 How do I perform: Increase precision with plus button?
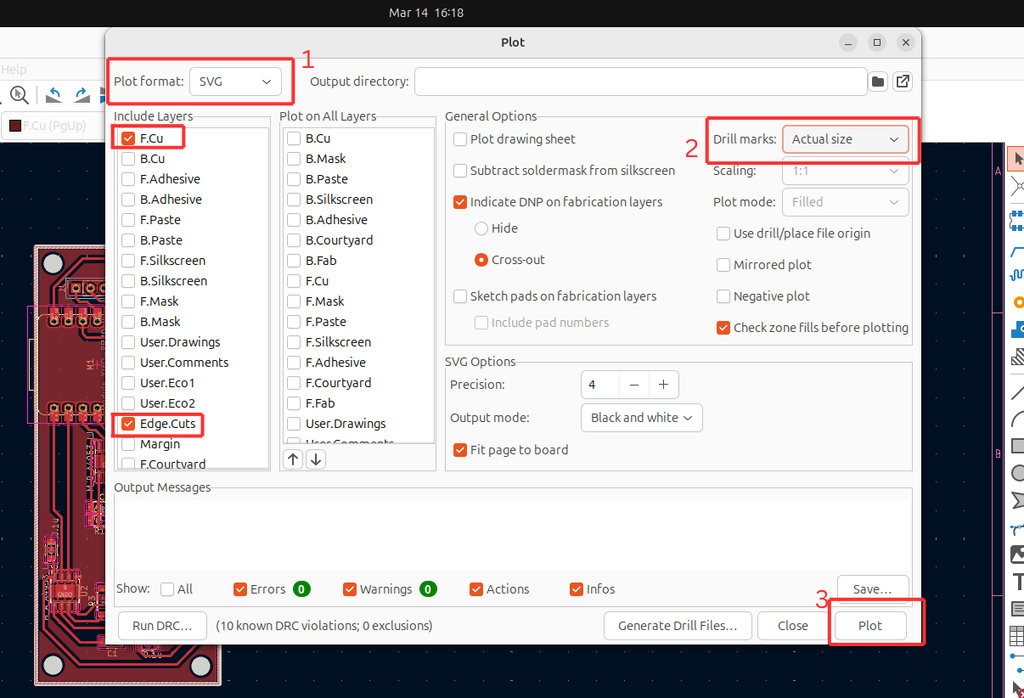pos(664,385)
